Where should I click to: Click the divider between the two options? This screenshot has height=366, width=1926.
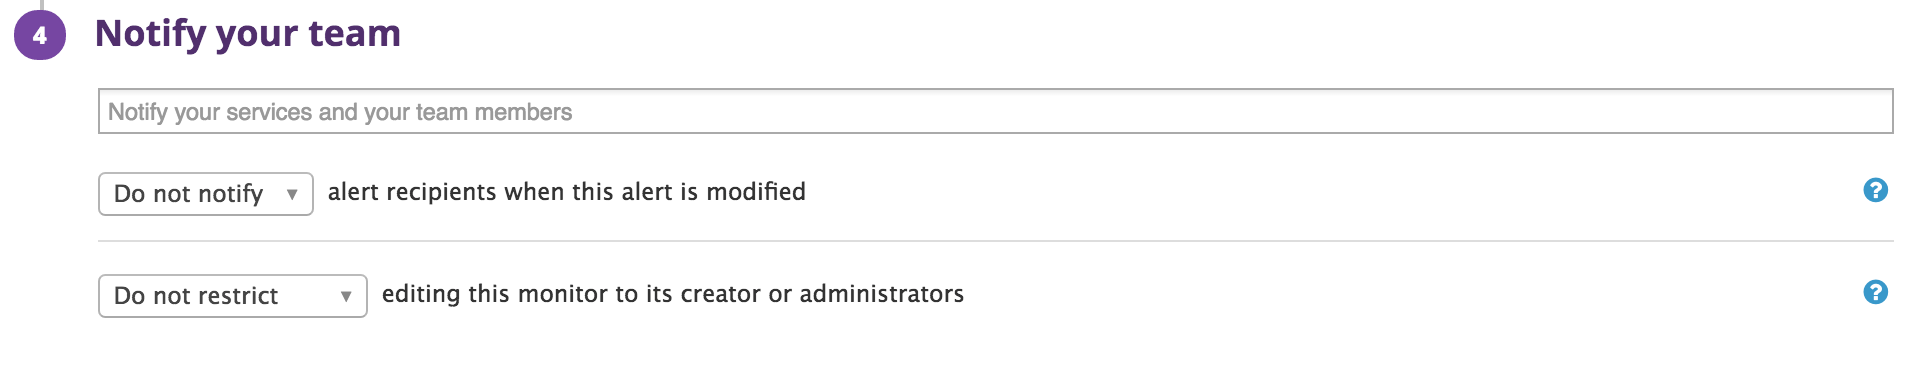996,241
